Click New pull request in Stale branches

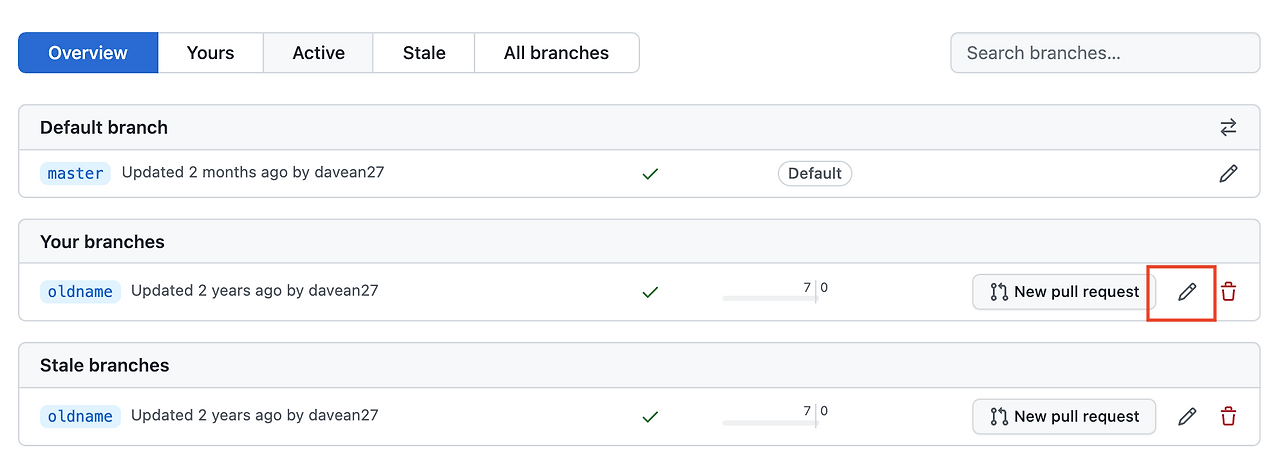click(x=1064, y=416)
